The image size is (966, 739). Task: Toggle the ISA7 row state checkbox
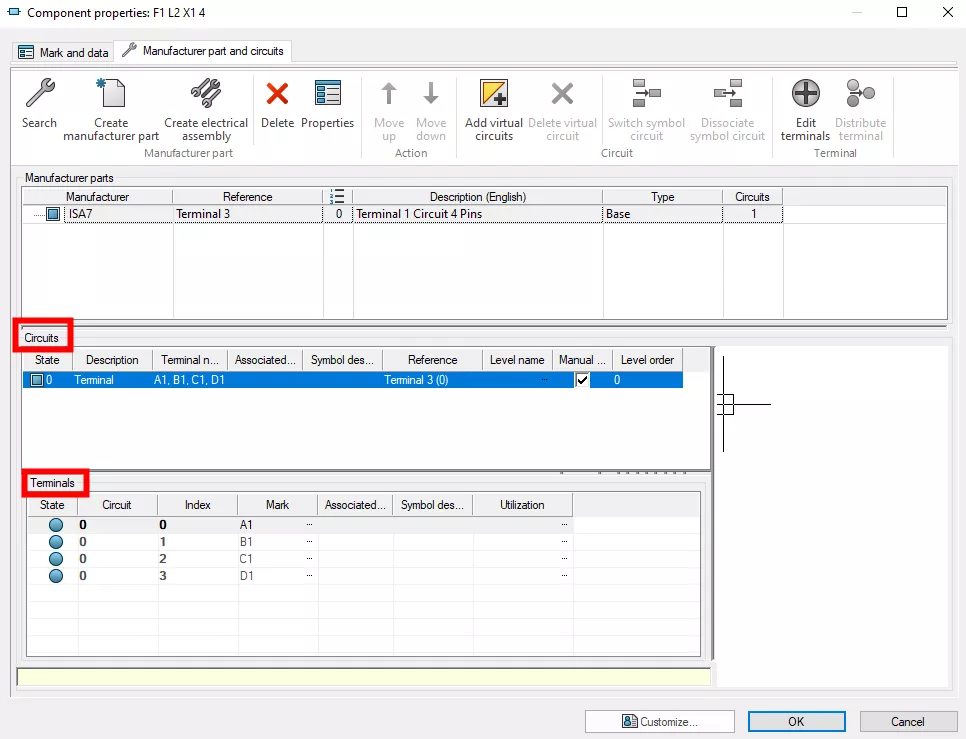click(53, 214)
